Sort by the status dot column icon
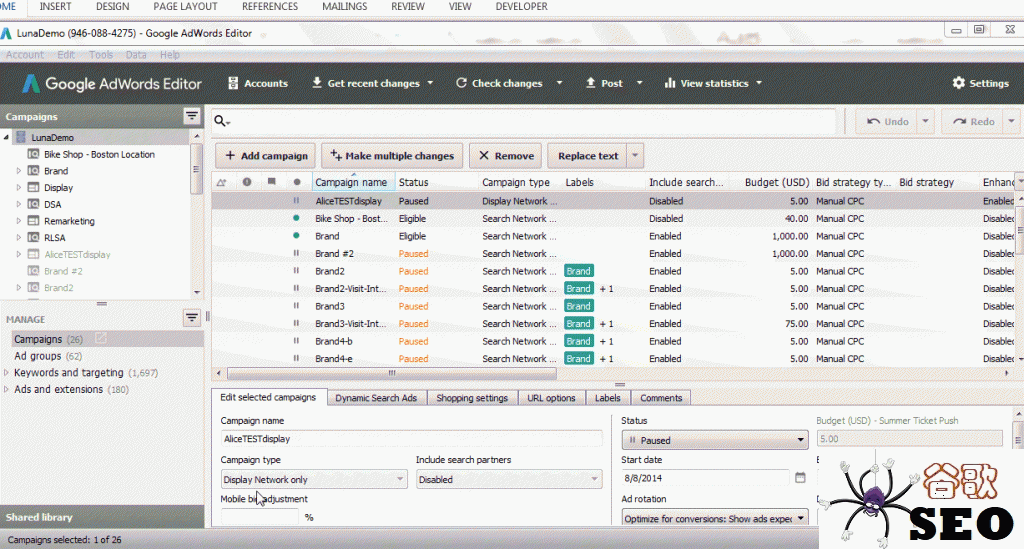The width and height of the screenshot is (1024, 549). coord(296,182)
